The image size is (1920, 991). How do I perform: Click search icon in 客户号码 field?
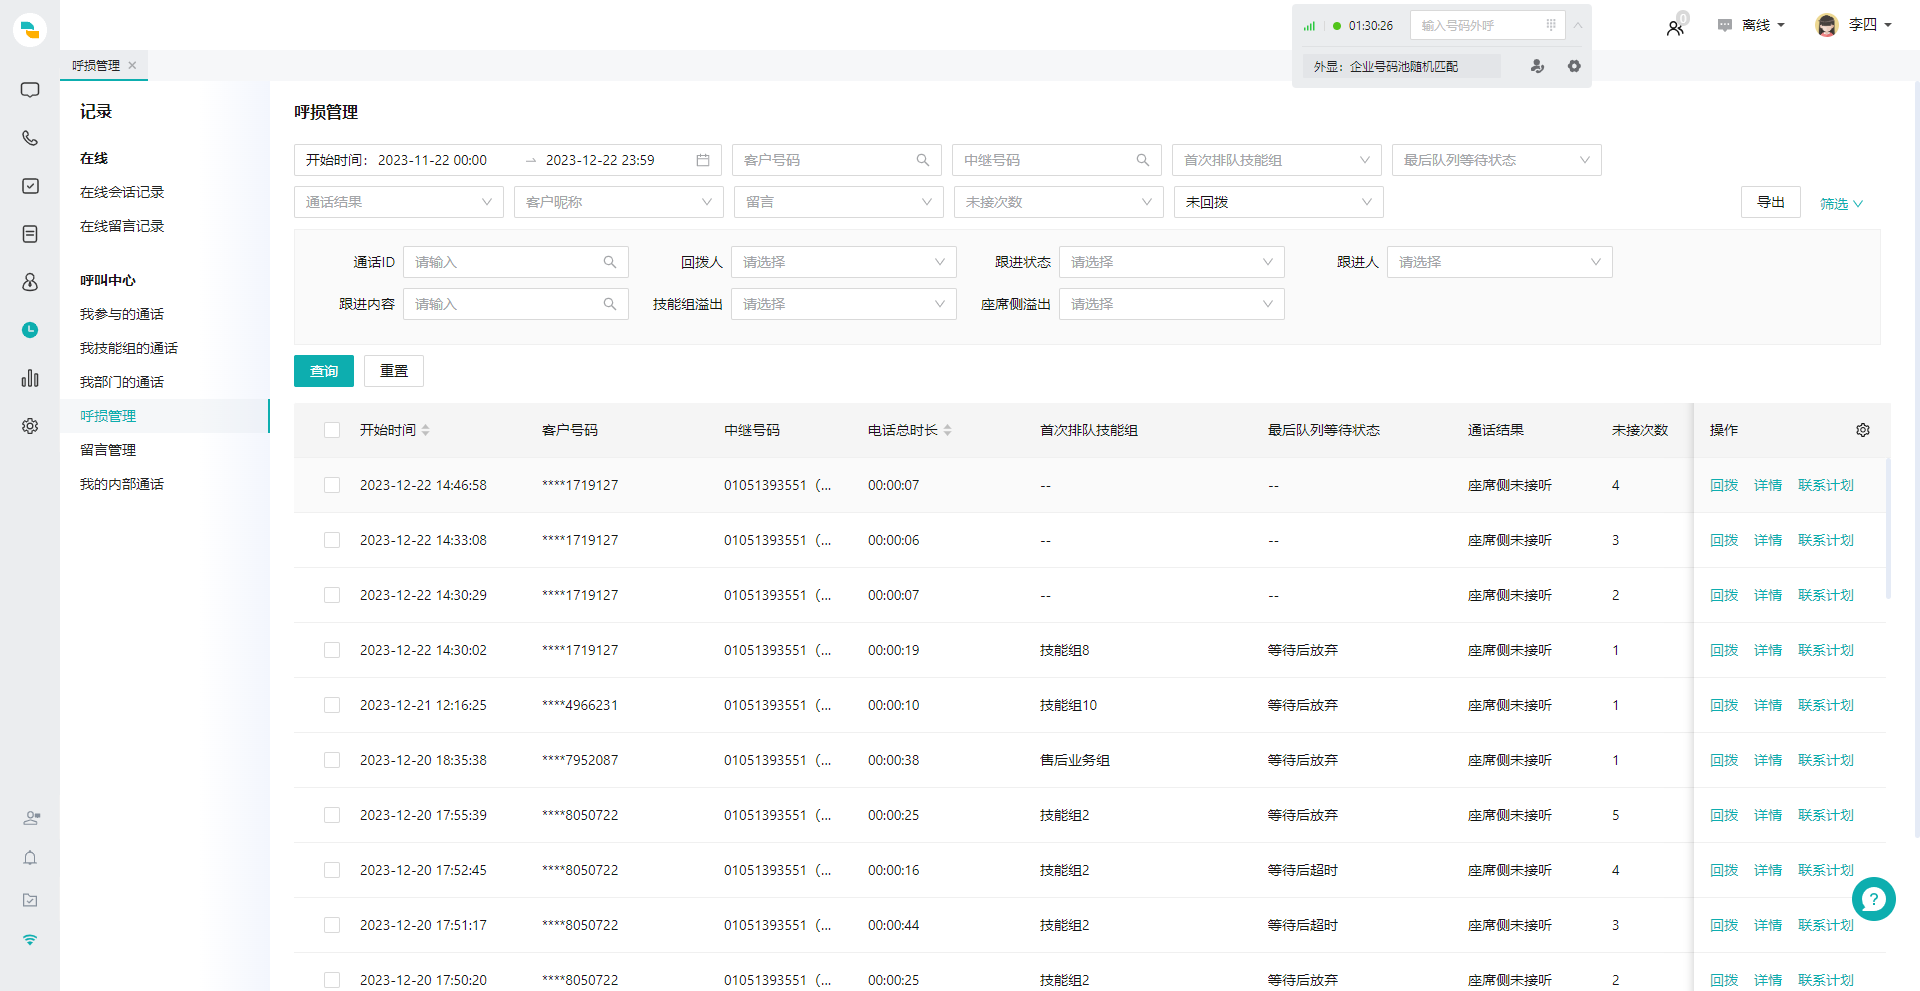pos(923,160)
